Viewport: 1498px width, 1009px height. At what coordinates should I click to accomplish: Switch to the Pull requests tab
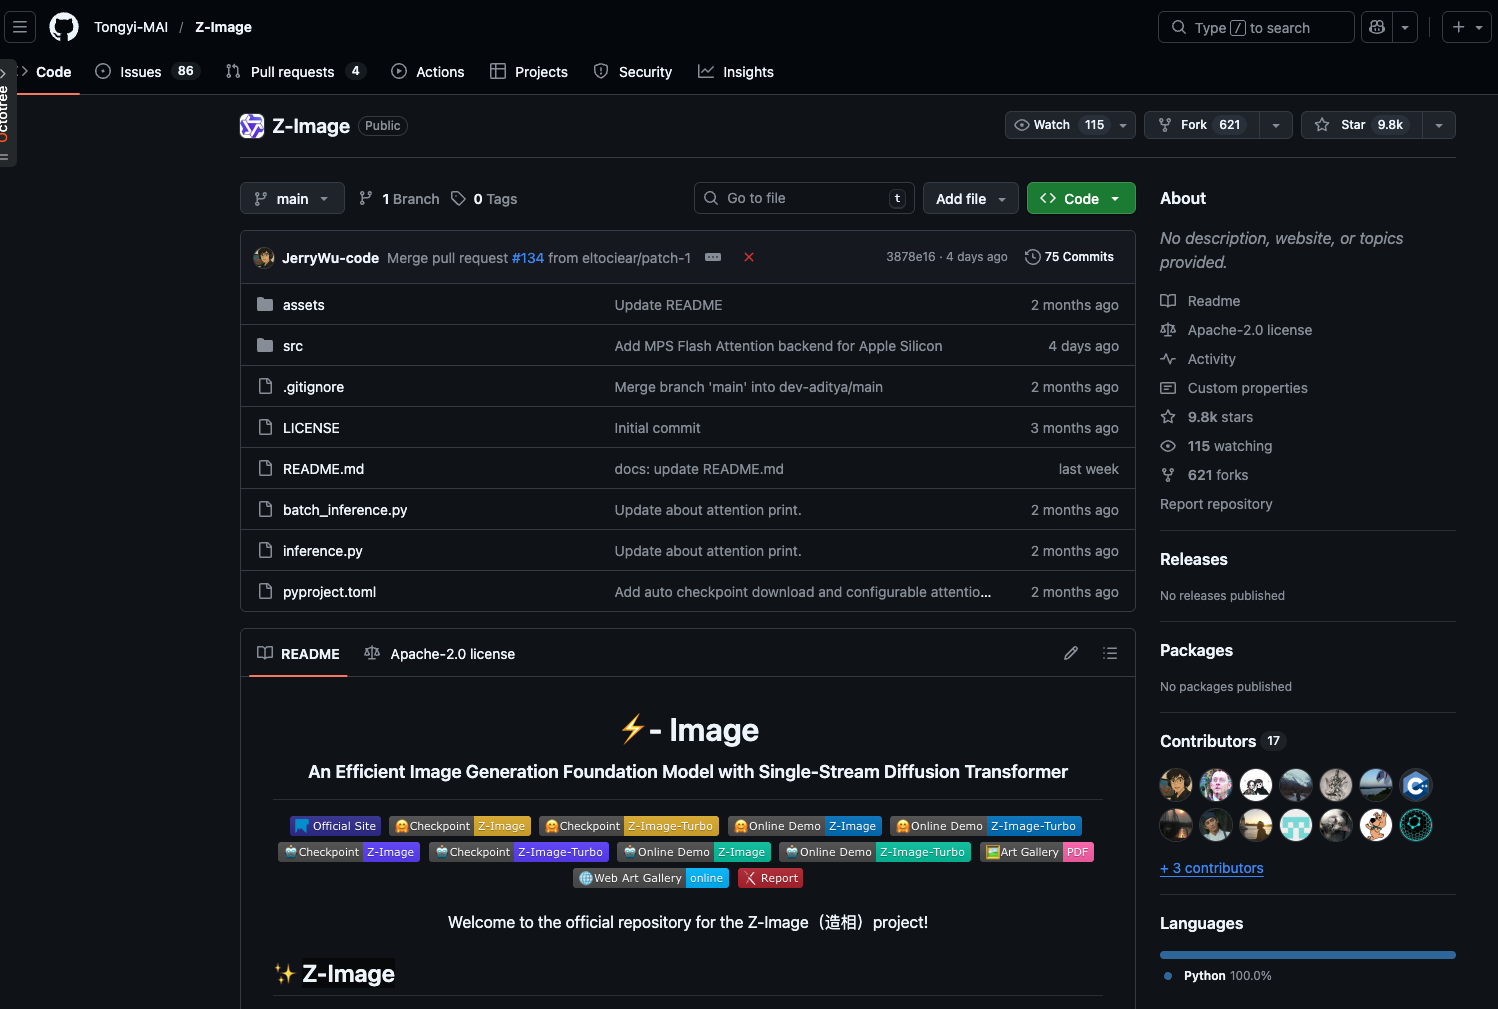click(x=292, y=72)
